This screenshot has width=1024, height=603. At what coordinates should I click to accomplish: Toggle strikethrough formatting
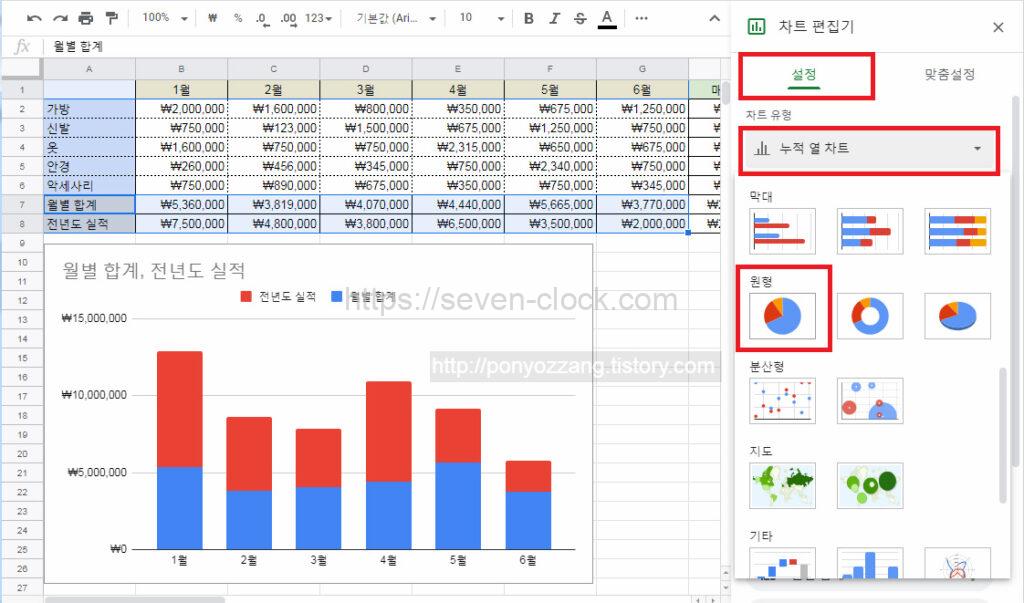coord(580,18)
